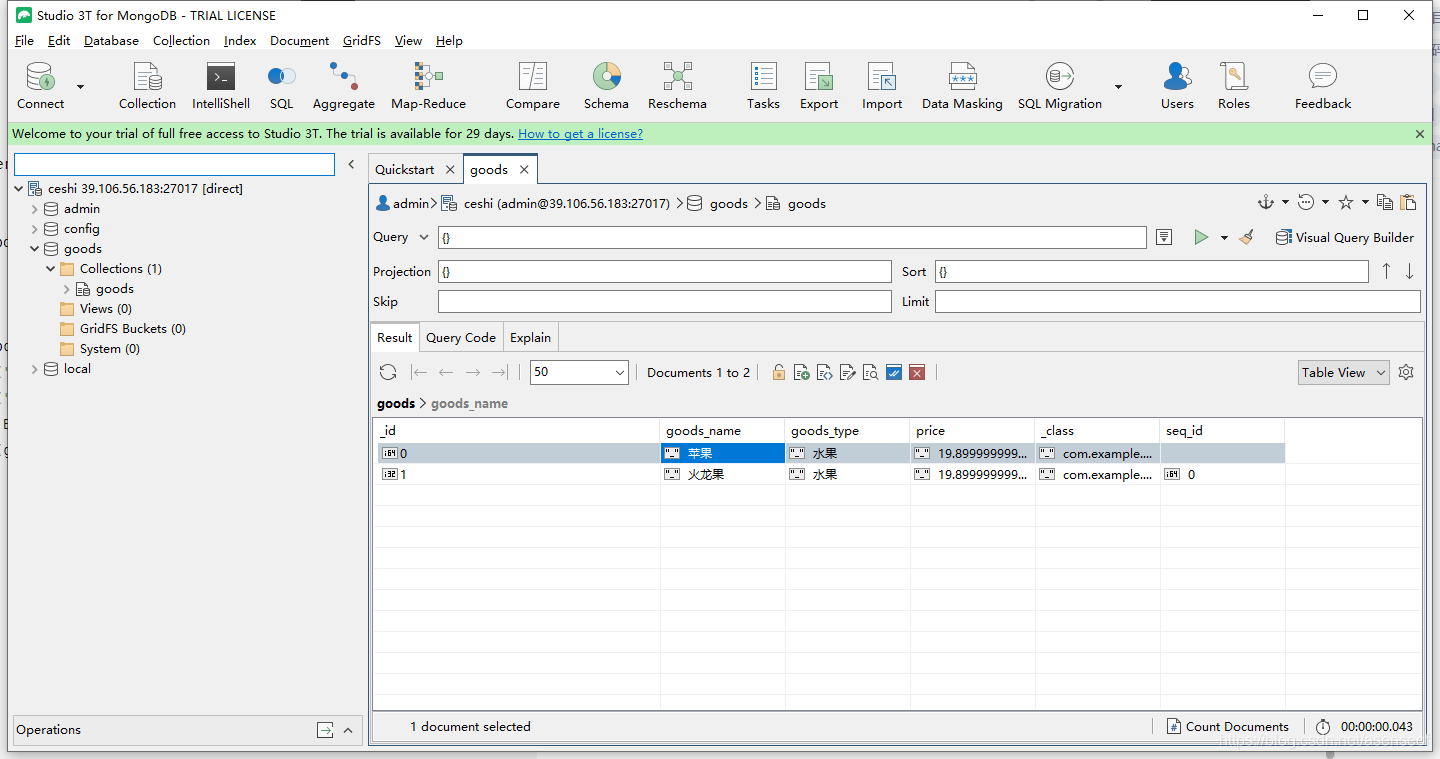This screenshot has width=1440, height=759.
Task: Open document search with the magnifier icon
Action: [871, 372]
